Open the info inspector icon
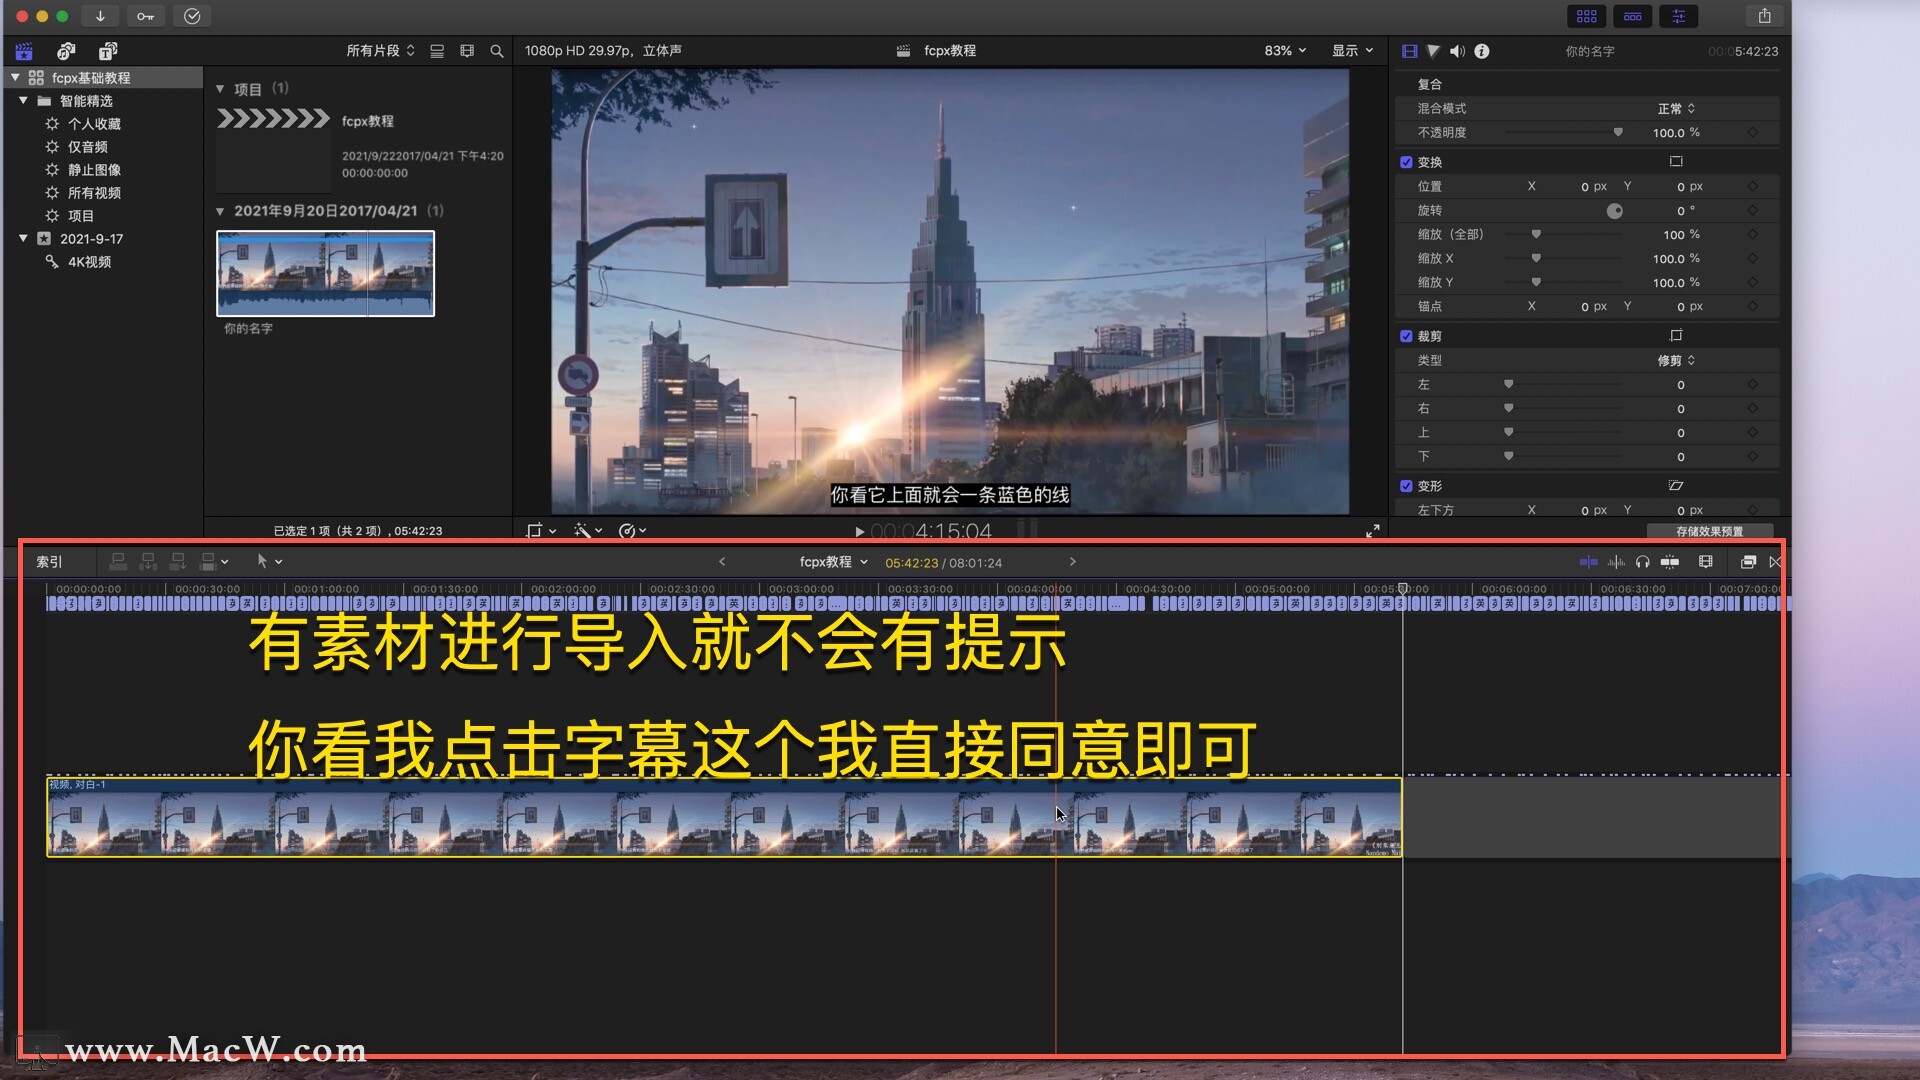 point(1482,51)
